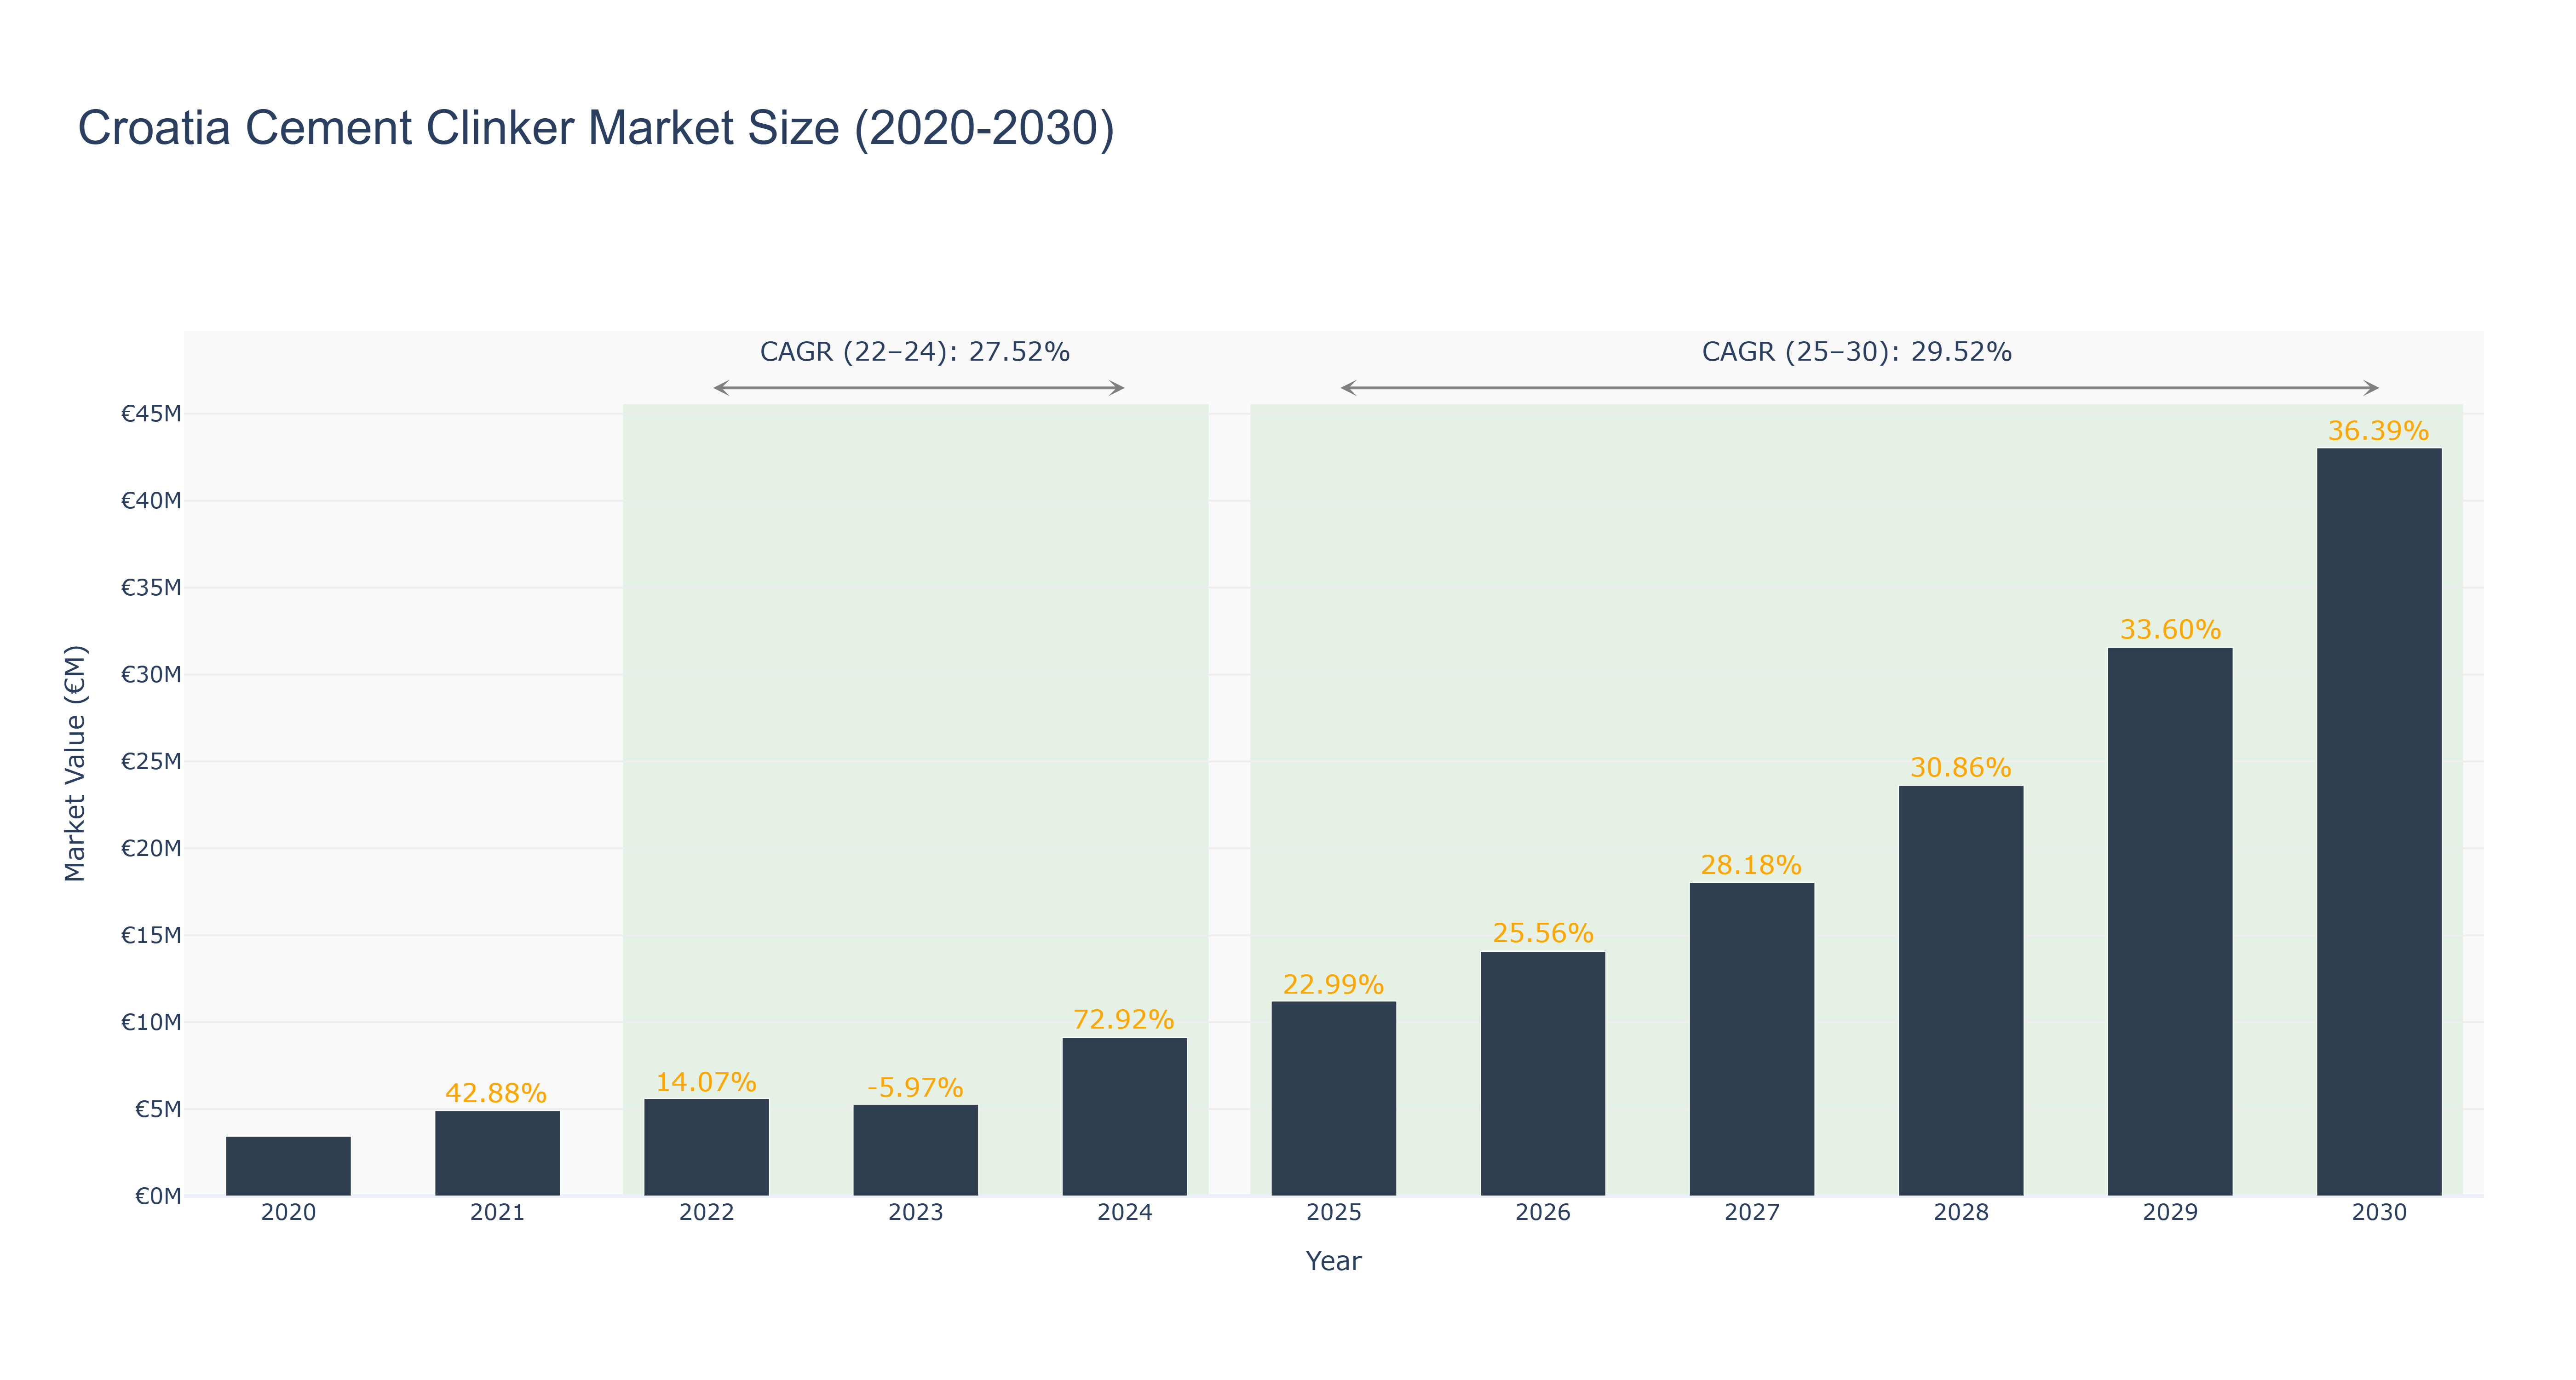Click the -5.97% growth label
This screenshot has width=2576, height=1380.
915,1088
